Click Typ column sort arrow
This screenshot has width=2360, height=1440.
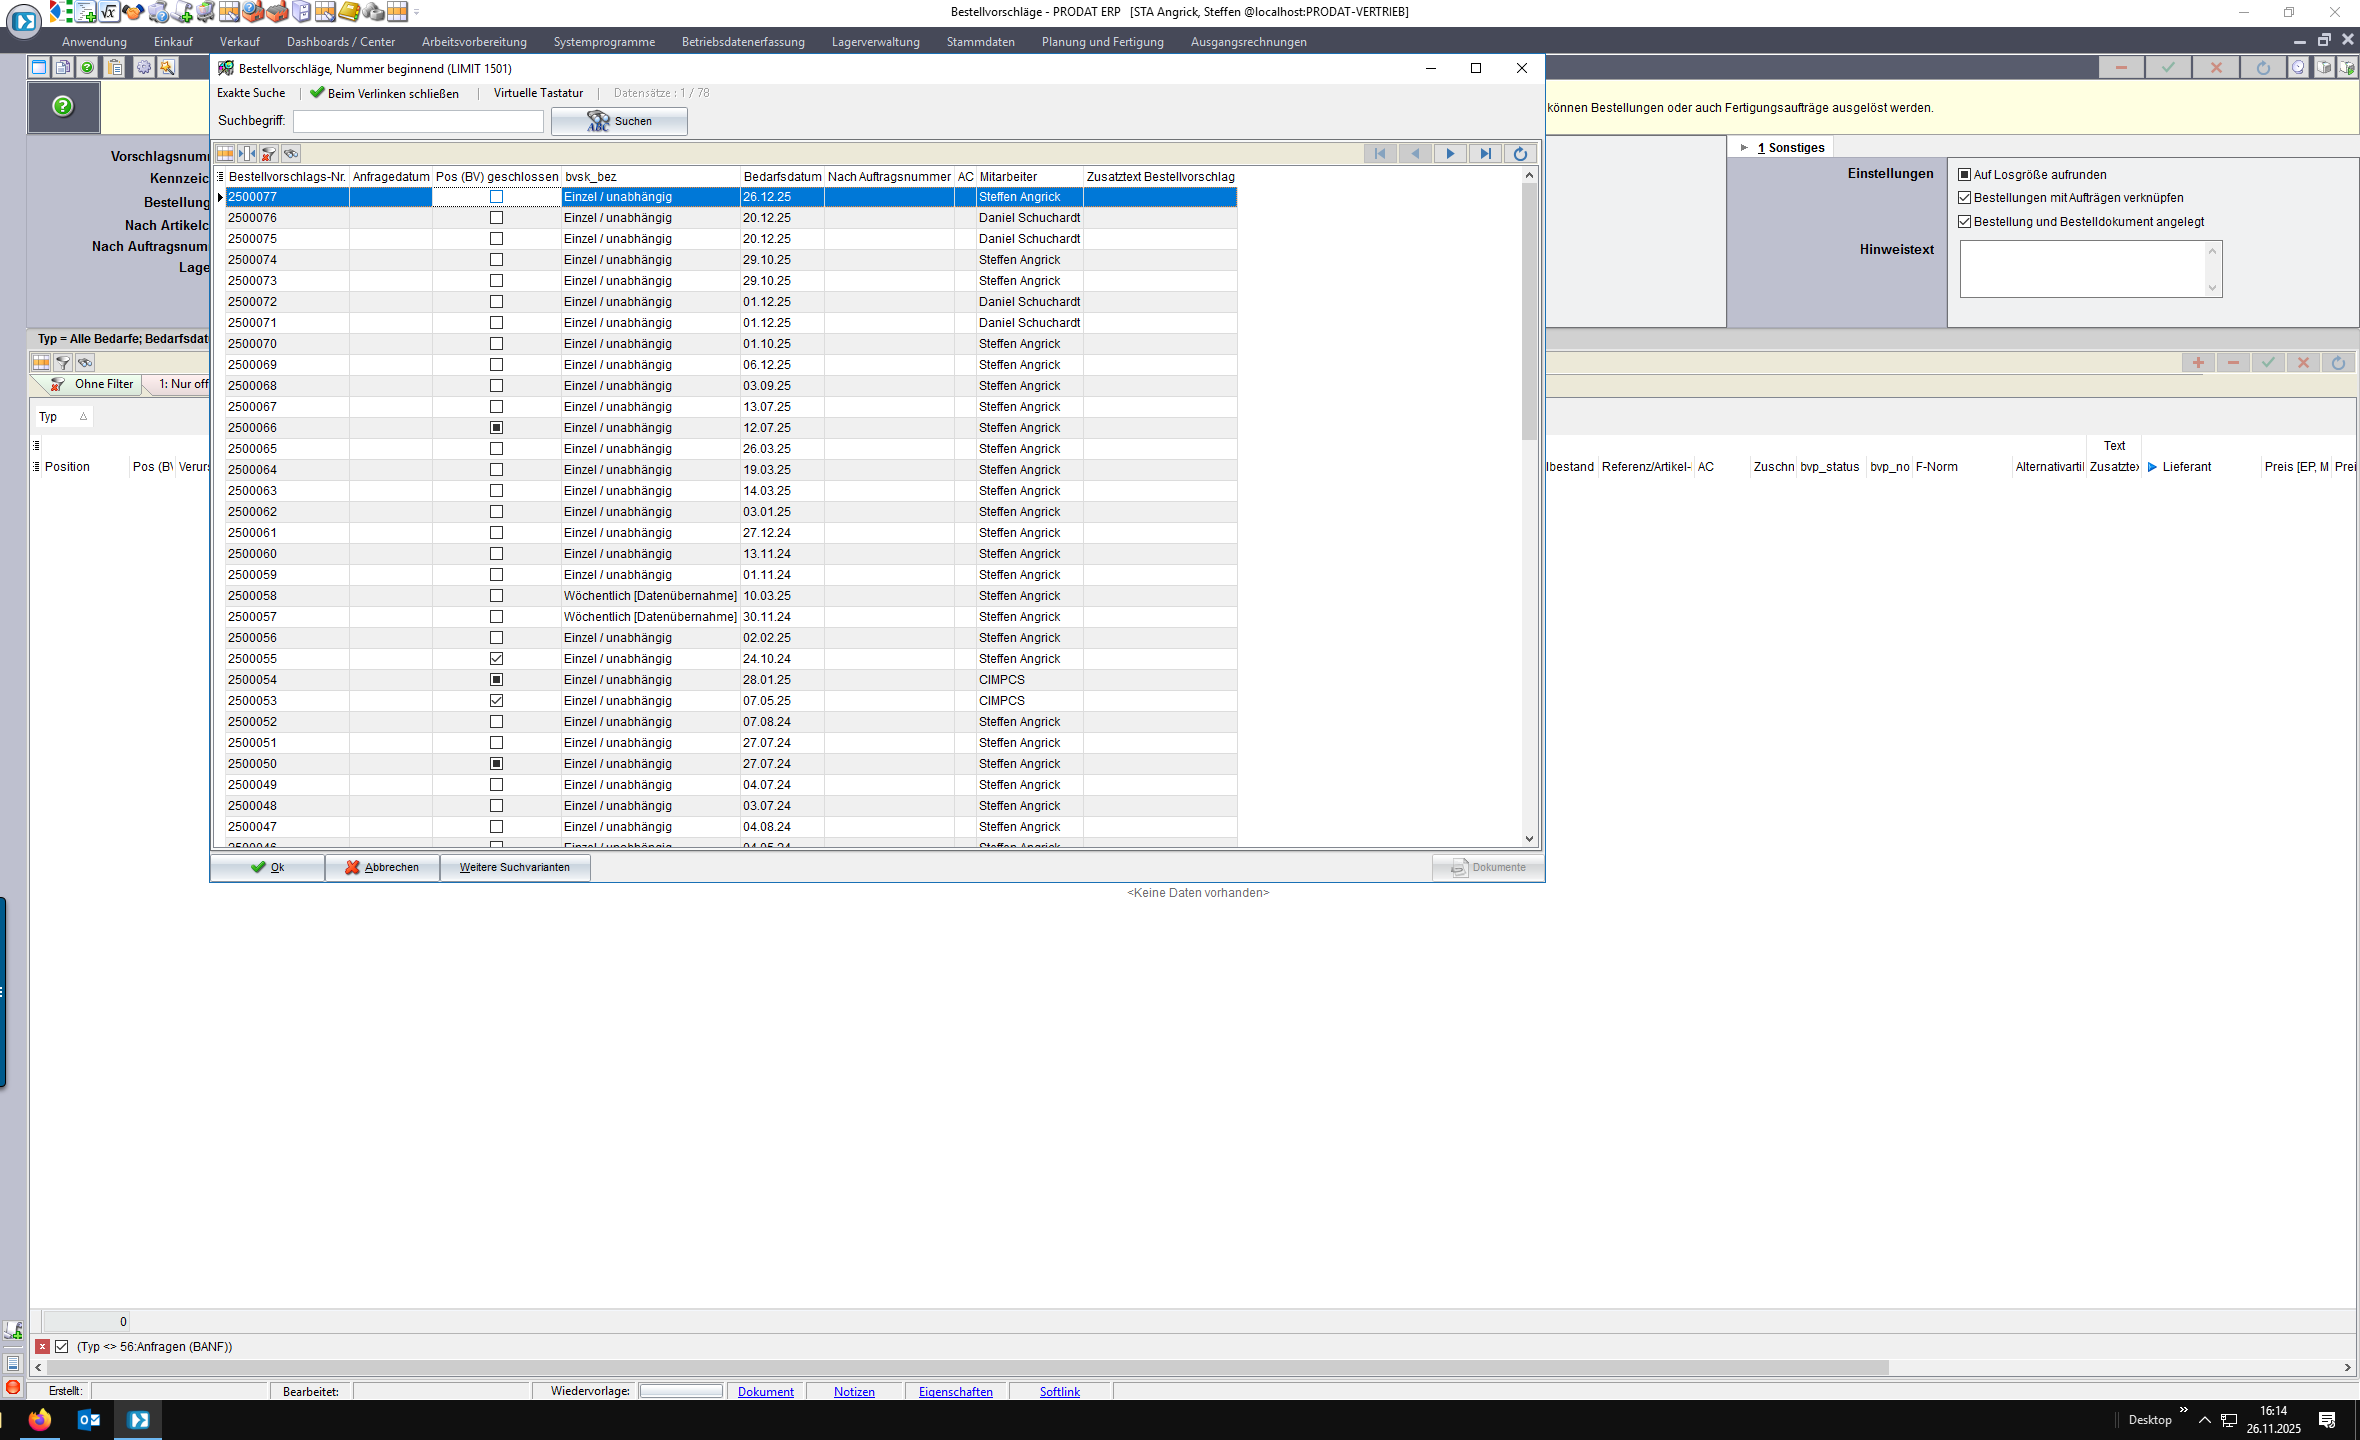84,417
